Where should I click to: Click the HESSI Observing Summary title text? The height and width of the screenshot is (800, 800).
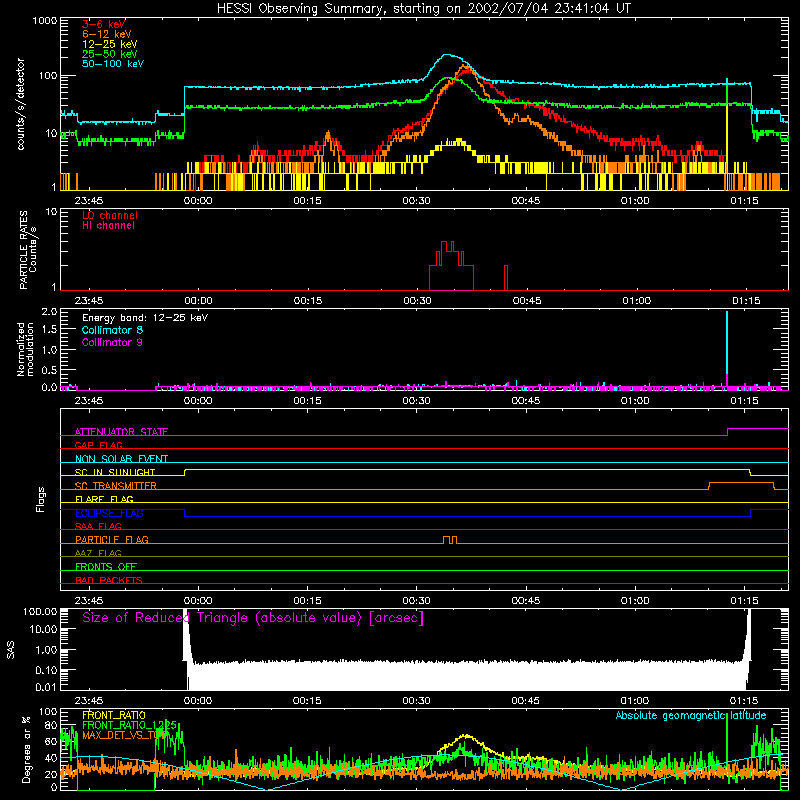423,9
